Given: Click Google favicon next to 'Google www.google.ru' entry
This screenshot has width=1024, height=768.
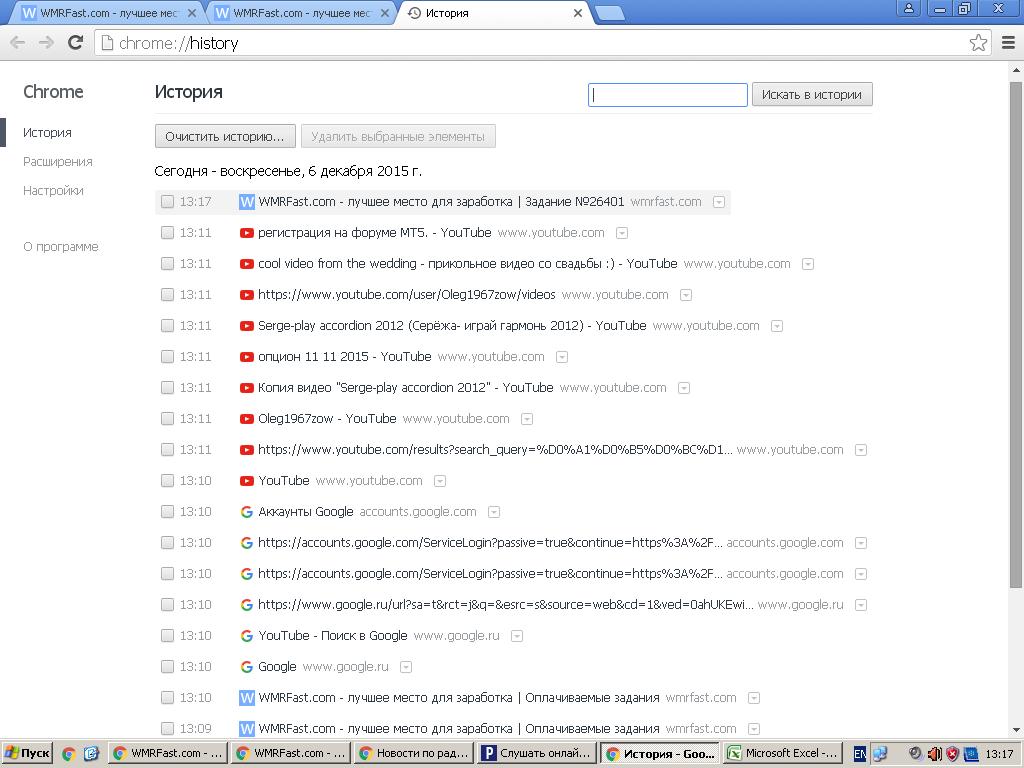Looking at the screenshot, I should coord(246,667).
